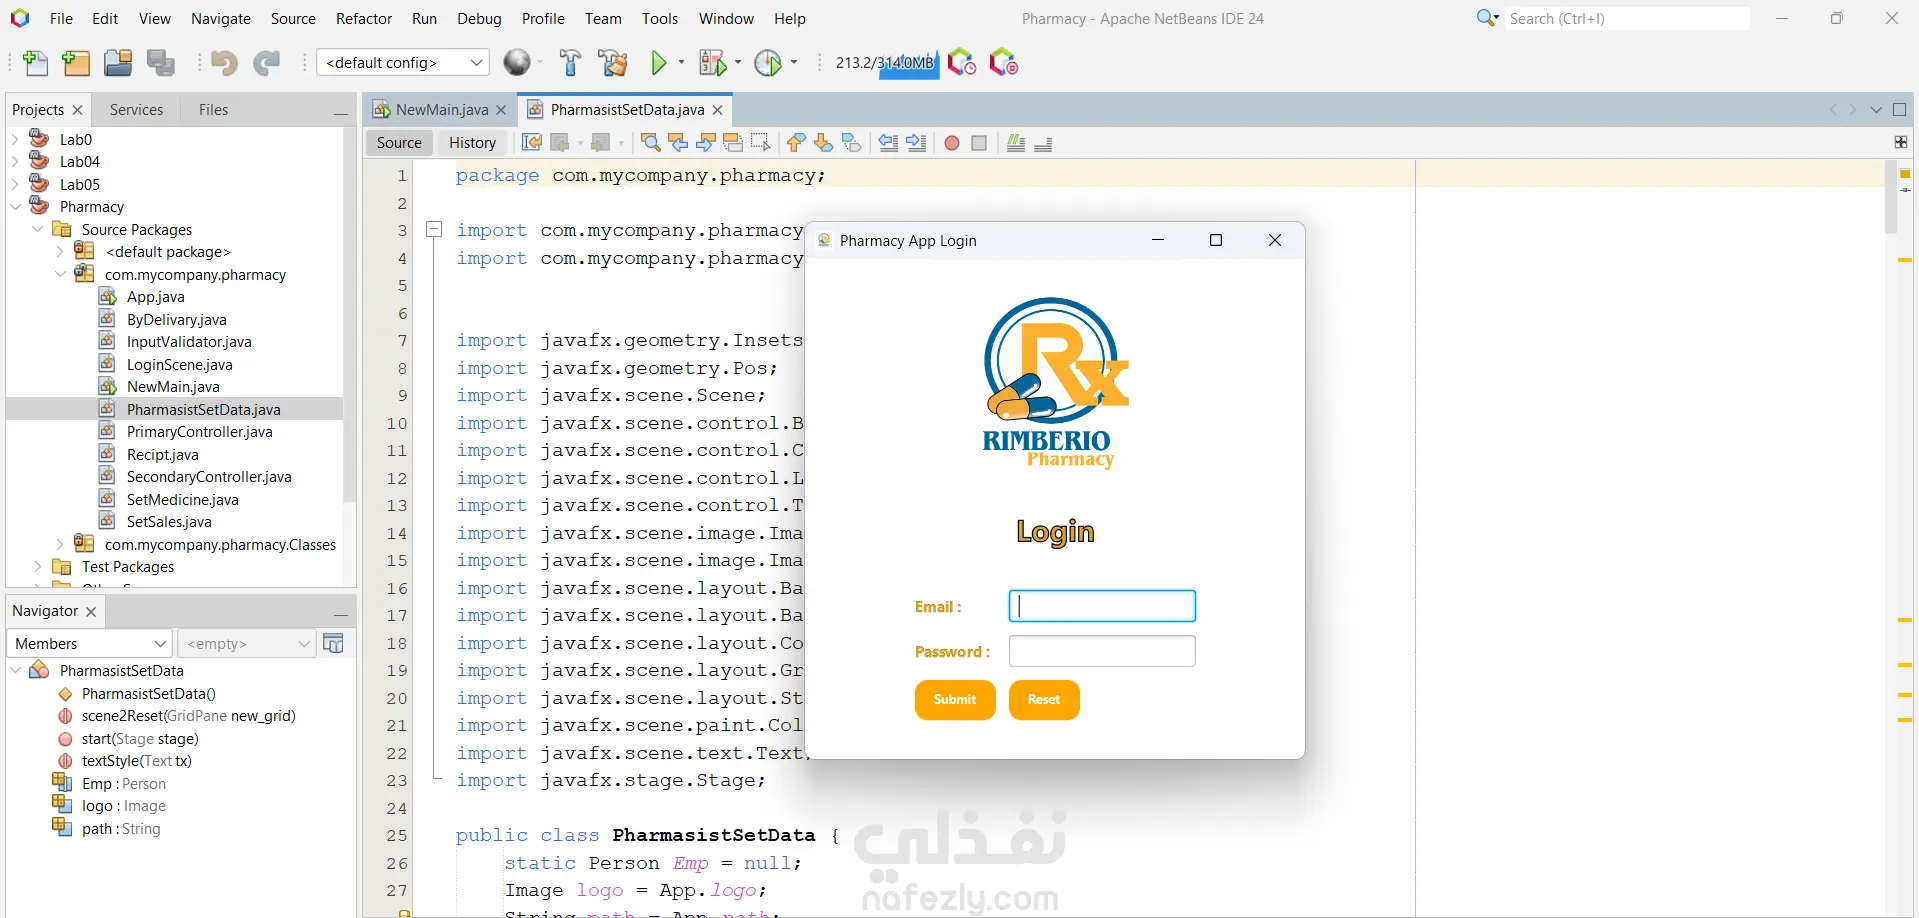1919x918 pixels.
Task: Click the Redo arrow icon
Action: click(x=266, y=63)
